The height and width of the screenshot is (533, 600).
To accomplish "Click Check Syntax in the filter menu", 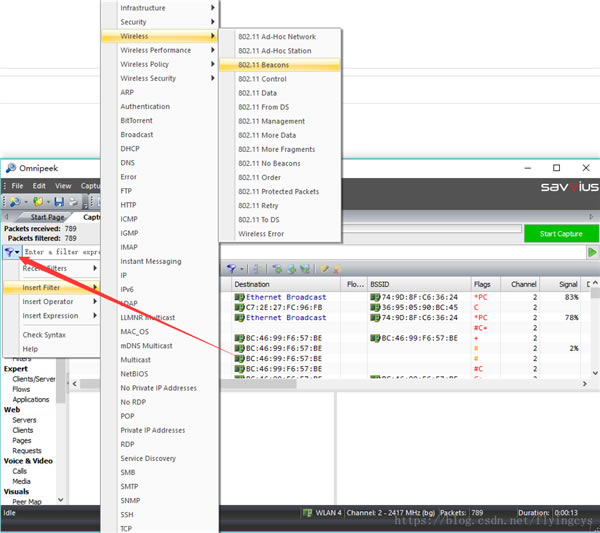I will [45, 335].
